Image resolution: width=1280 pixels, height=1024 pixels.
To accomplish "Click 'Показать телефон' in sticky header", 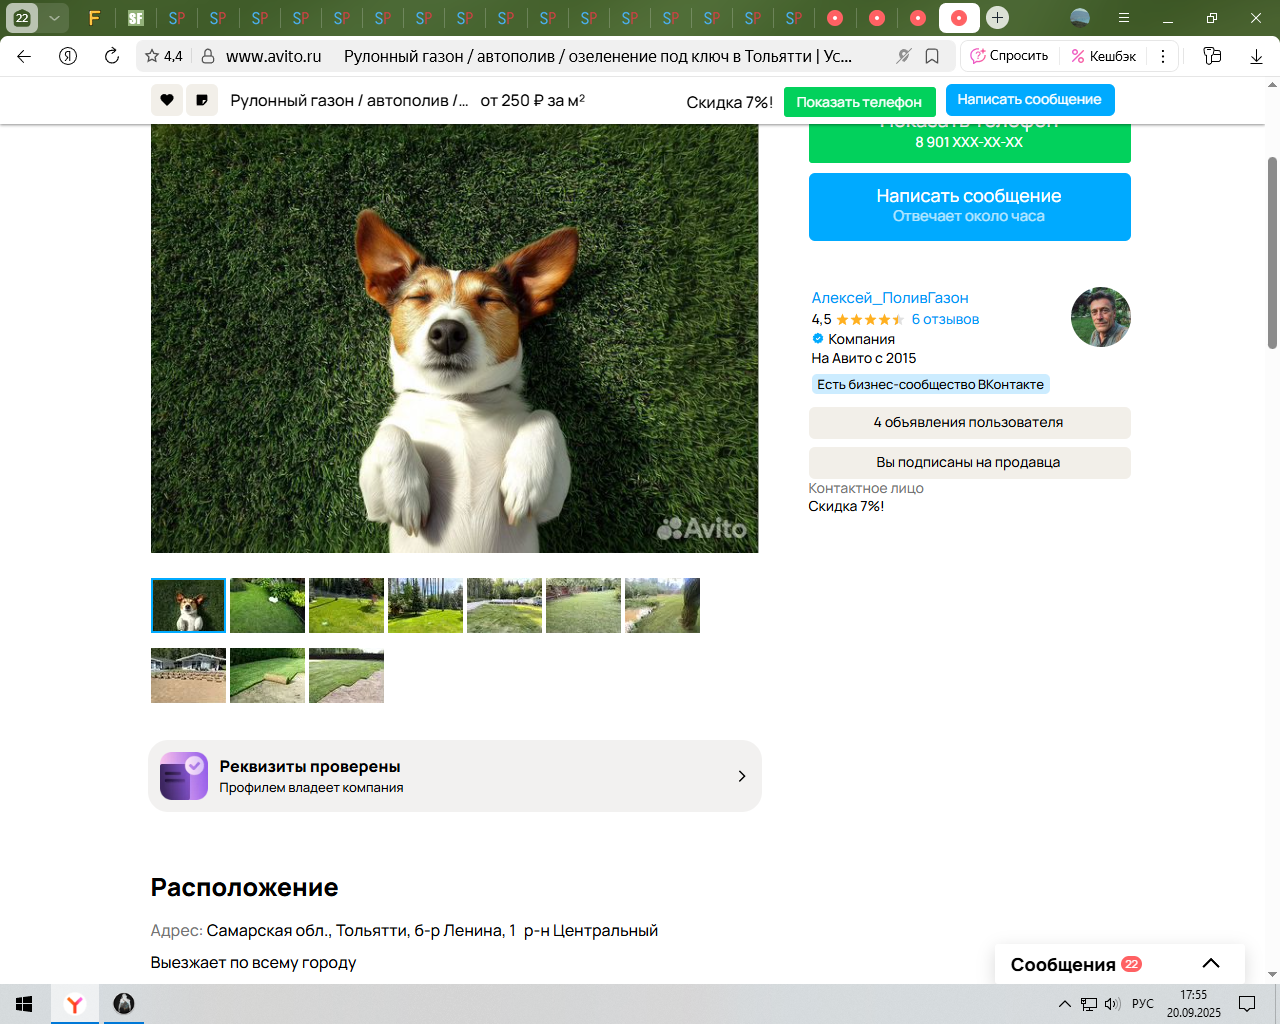I will [859, 102].
